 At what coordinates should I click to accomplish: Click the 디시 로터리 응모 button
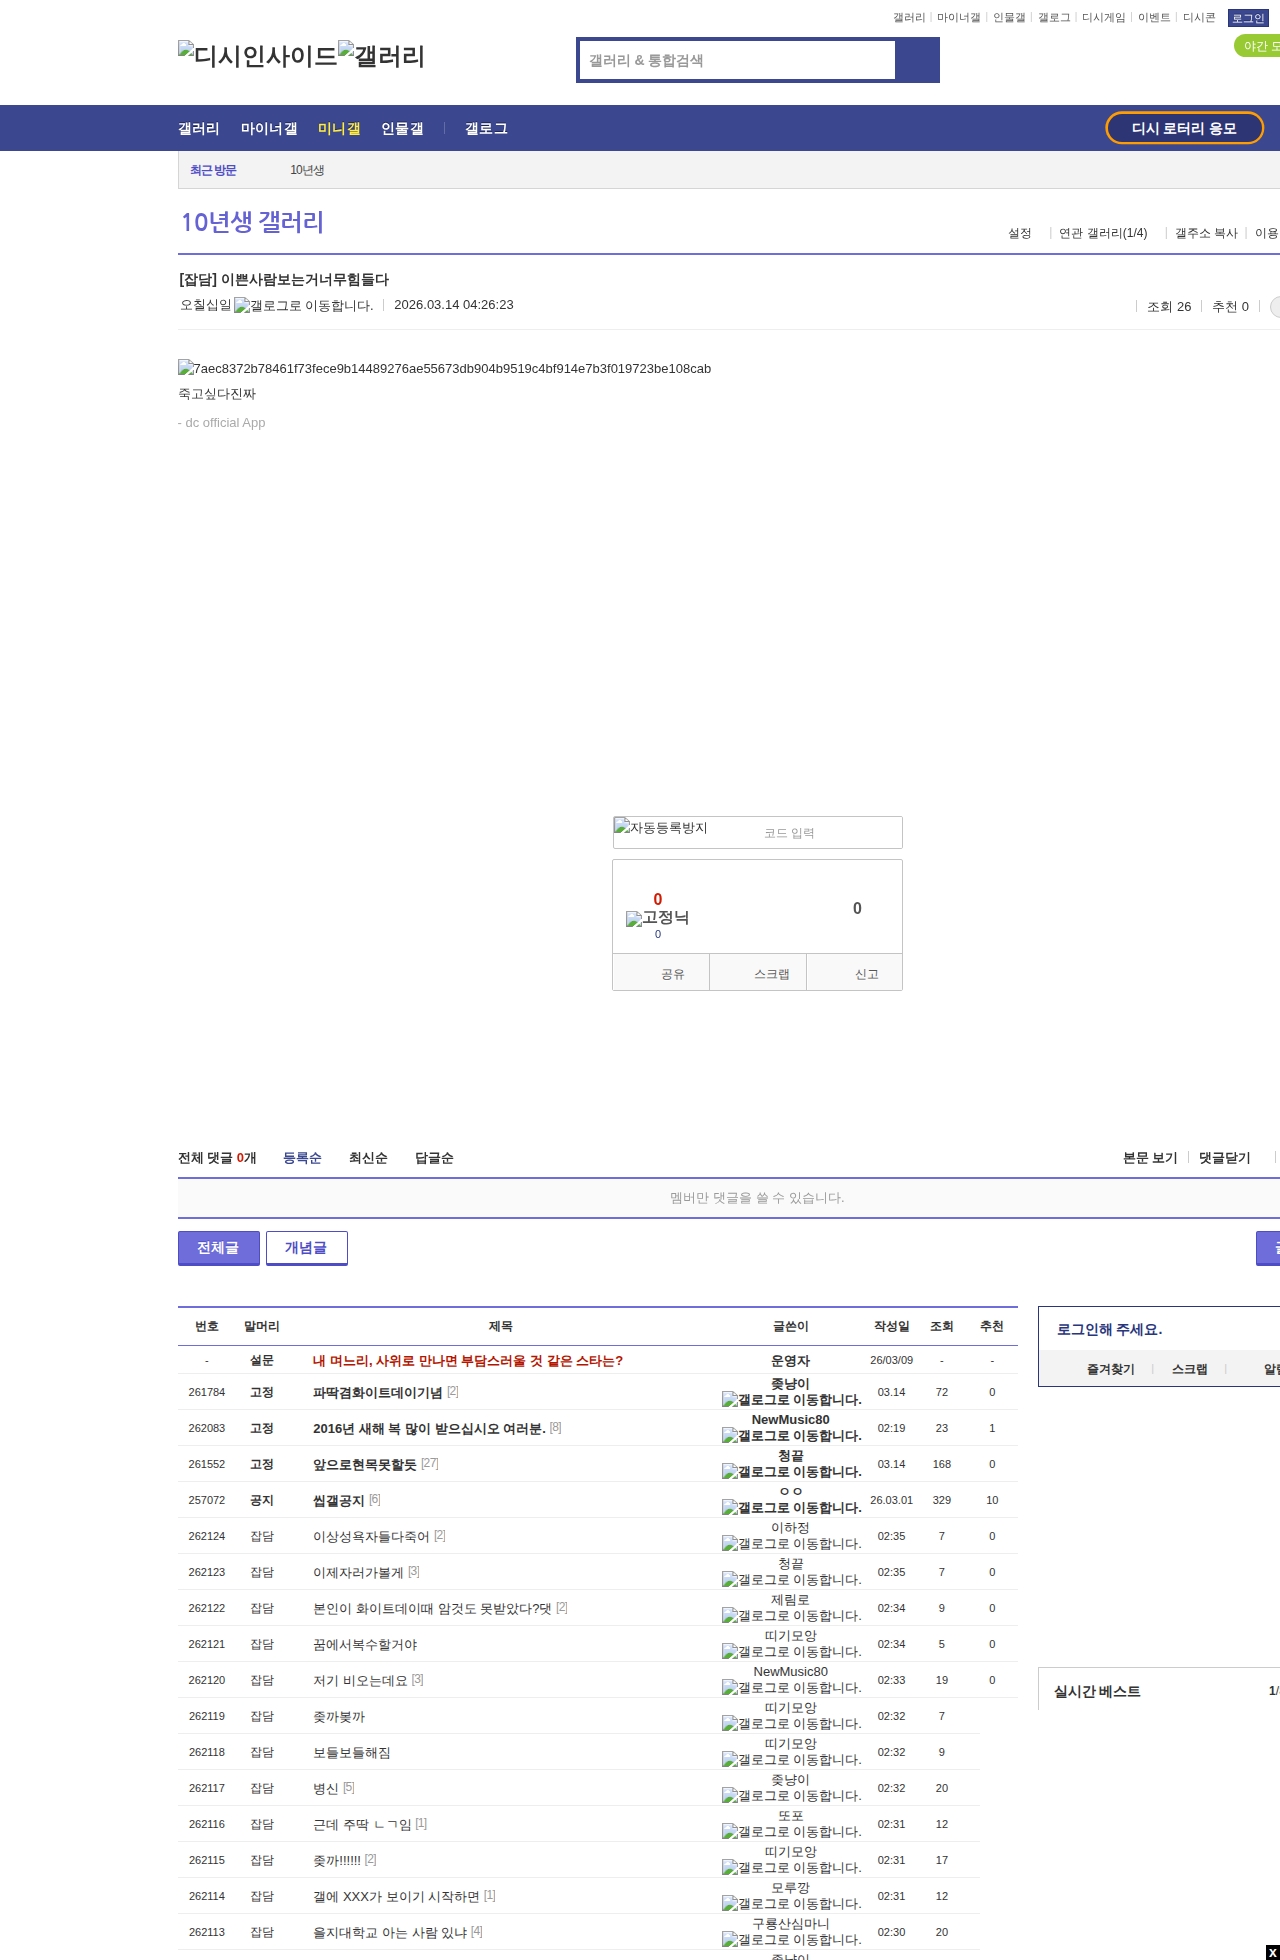[1184, 128]
